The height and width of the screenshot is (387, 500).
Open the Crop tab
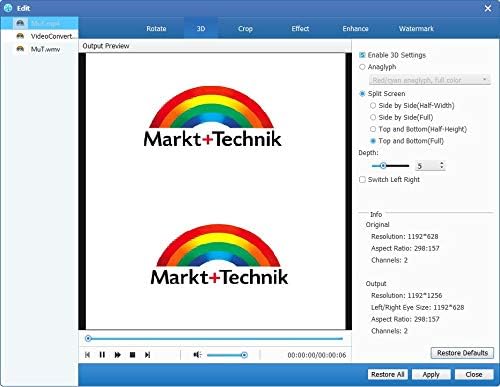pyautogui.click(x=245, y=29)
